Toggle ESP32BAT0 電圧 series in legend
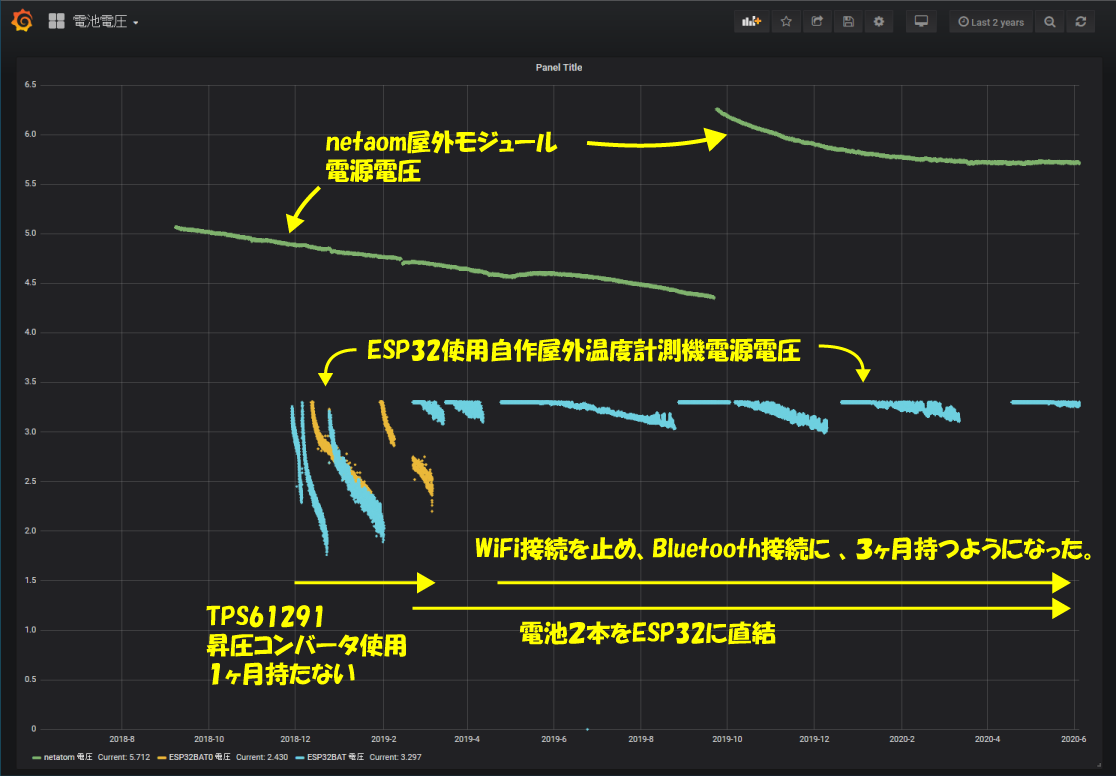1116x776 pixels. point(199,757)
